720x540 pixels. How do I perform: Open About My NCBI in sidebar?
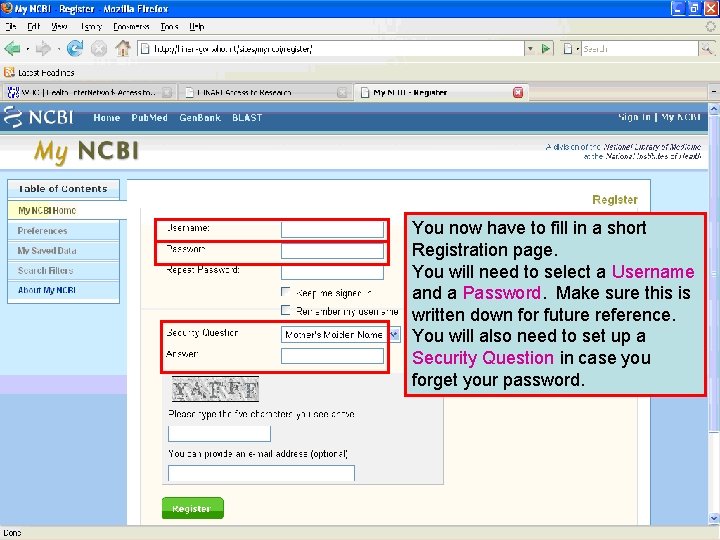47,290
